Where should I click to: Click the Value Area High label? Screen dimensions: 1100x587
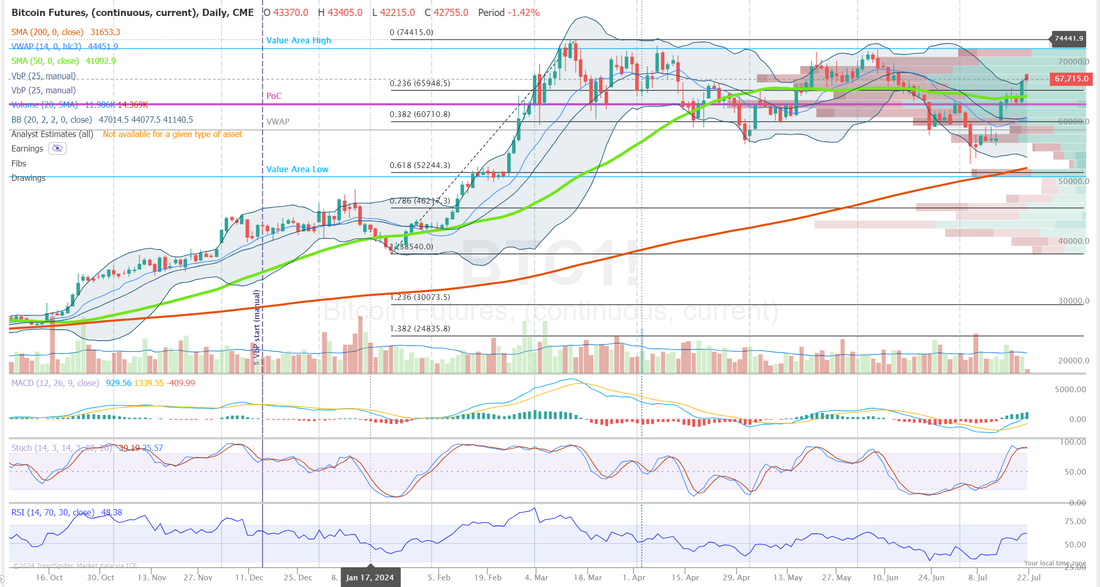[299, 41]
